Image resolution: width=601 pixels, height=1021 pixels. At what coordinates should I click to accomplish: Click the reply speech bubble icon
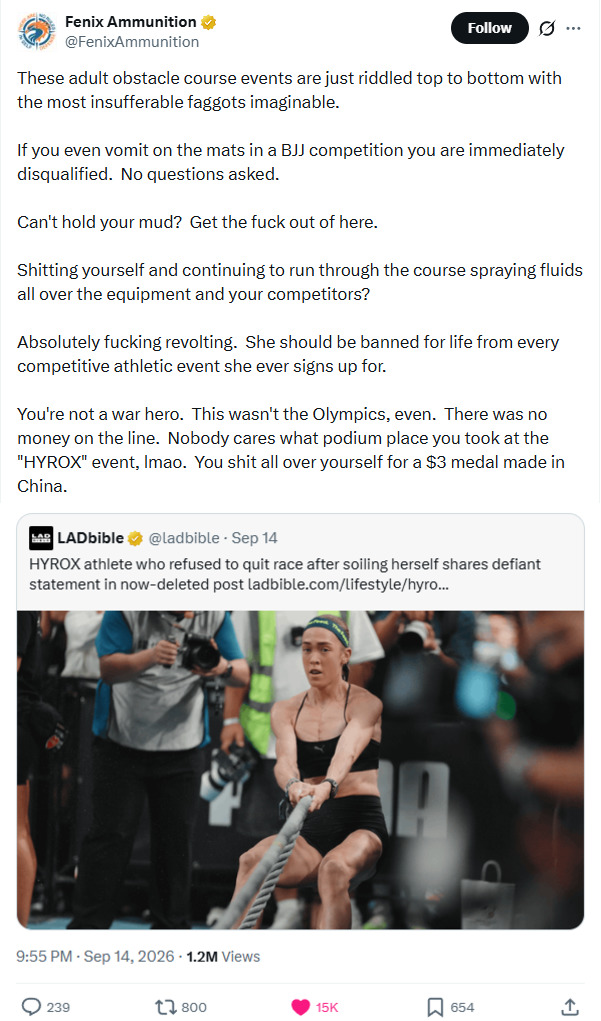click(31, 1007)
